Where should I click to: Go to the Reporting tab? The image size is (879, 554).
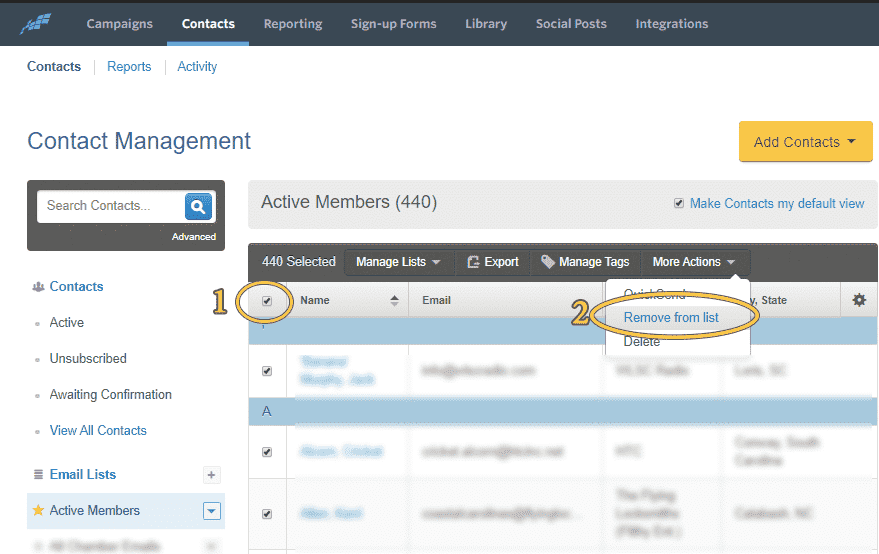[293, 24]
